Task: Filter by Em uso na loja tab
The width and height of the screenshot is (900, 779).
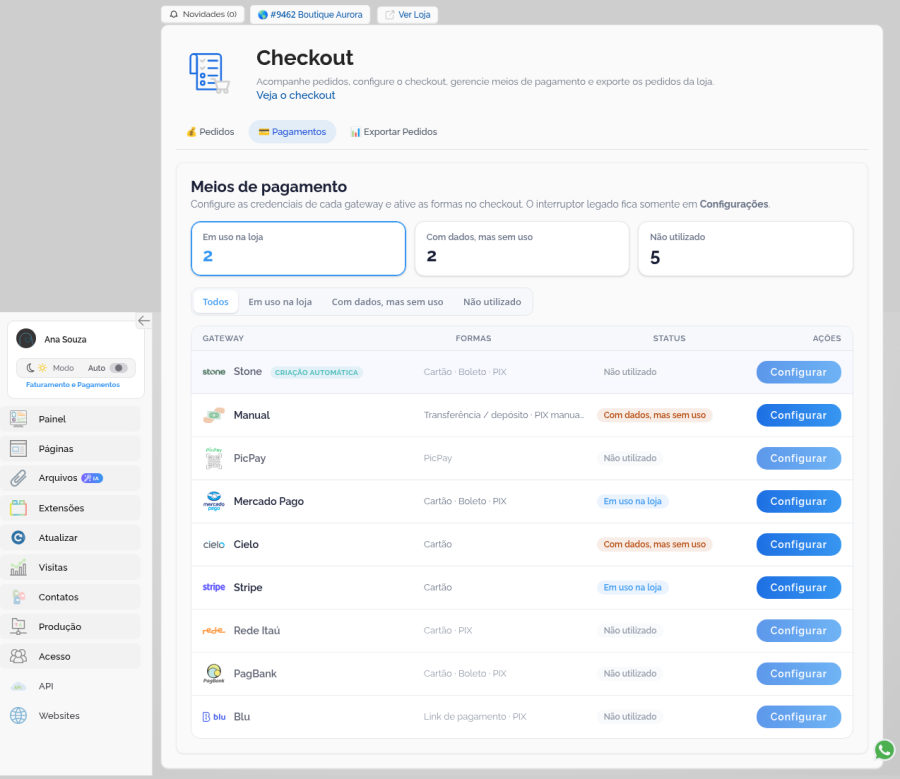Action: pyautogui.click(x=280, y=302)
